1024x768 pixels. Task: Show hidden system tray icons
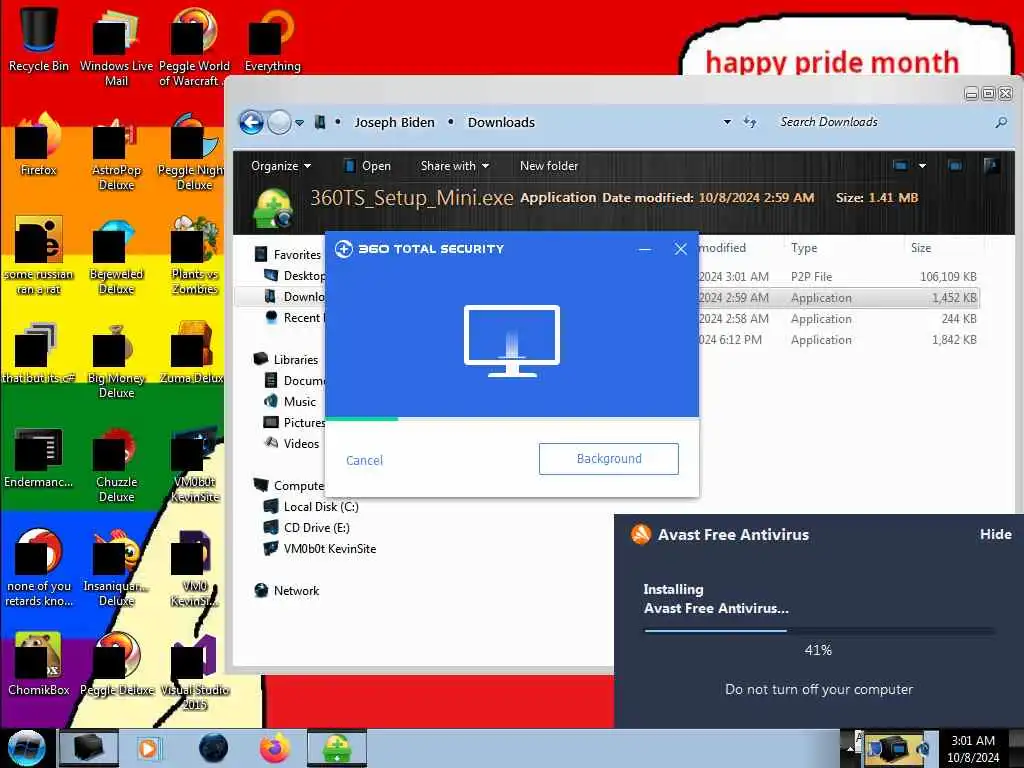click(850, 748)
